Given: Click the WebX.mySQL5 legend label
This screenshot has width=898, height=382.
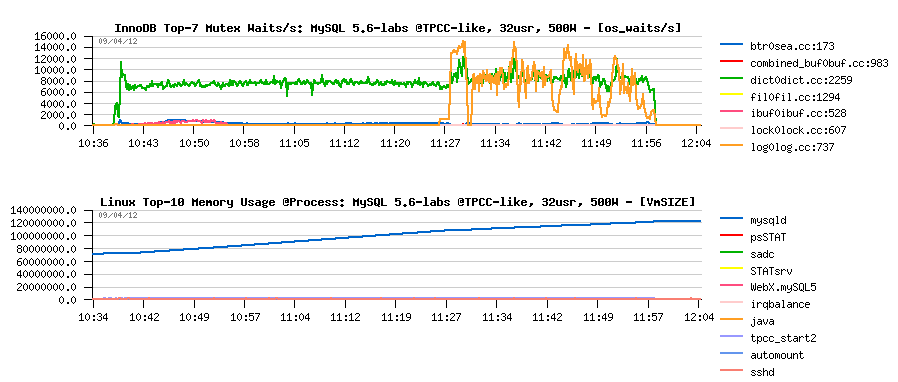Looking at the screenshot, I should [783, 288].
